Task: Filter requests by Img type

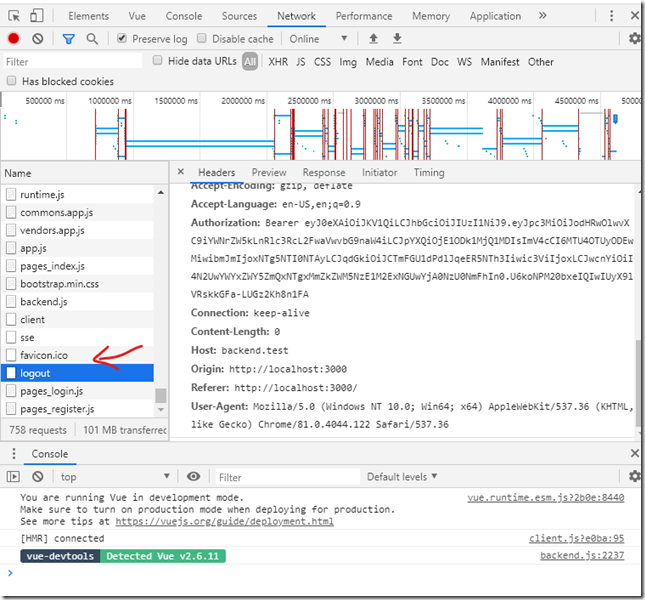Action: point(348,62)
